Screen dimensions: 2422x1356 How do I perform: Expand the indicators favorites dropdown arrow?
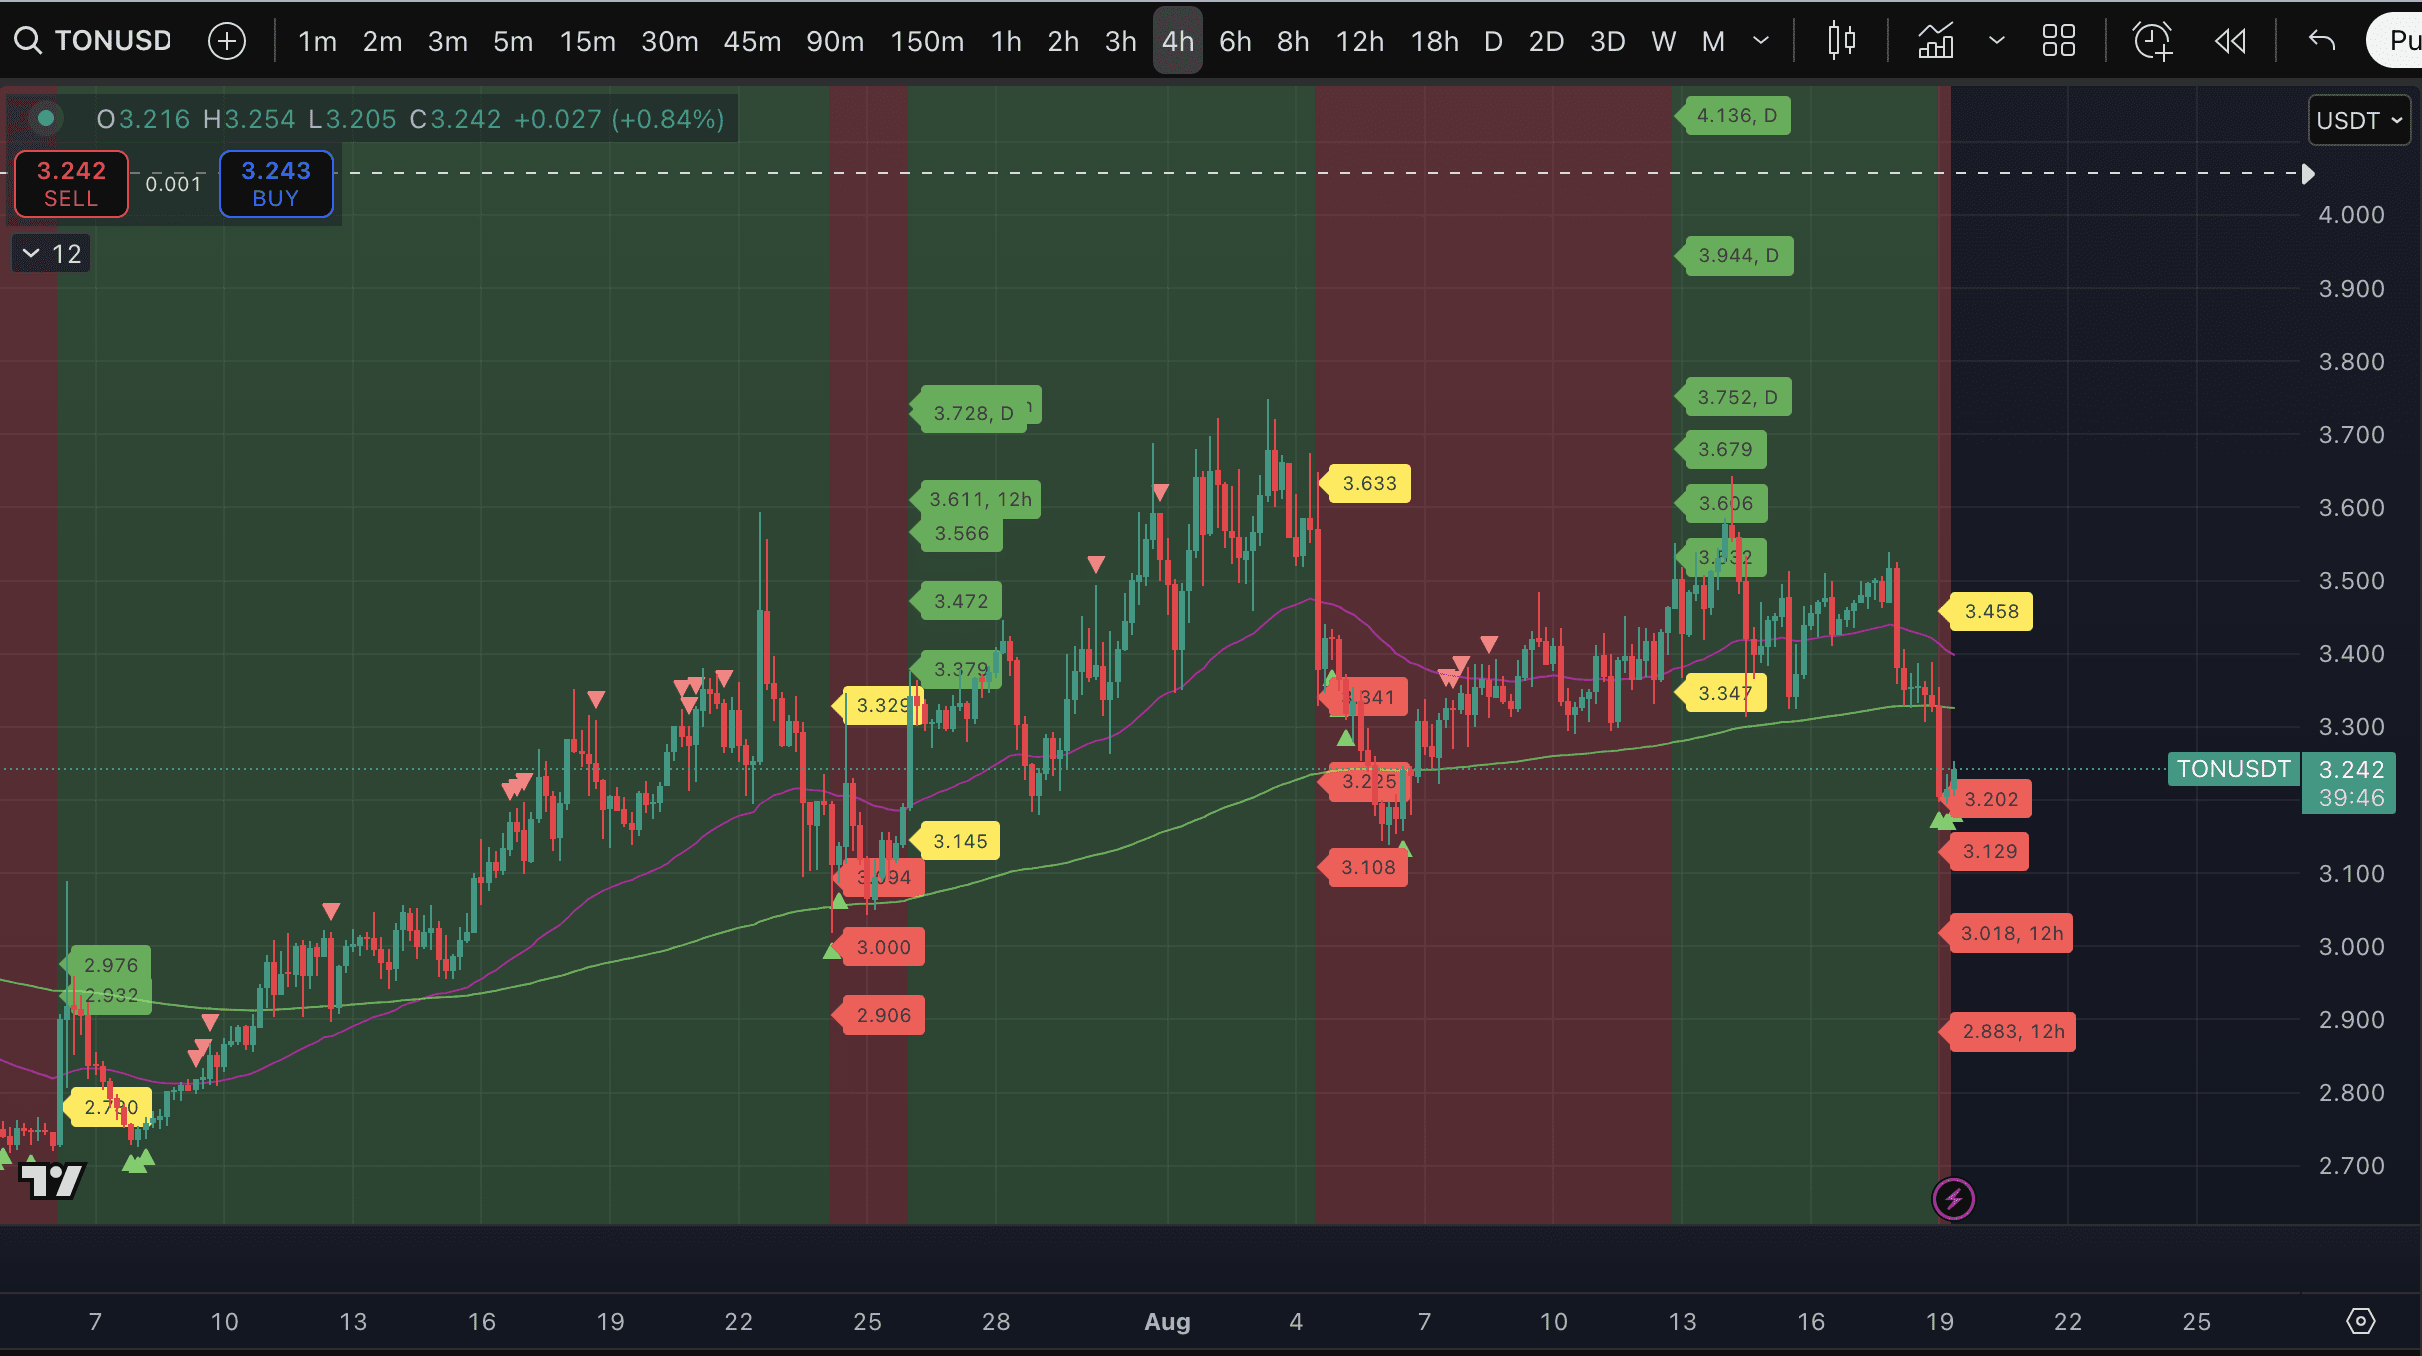(x=1997, y=41)
